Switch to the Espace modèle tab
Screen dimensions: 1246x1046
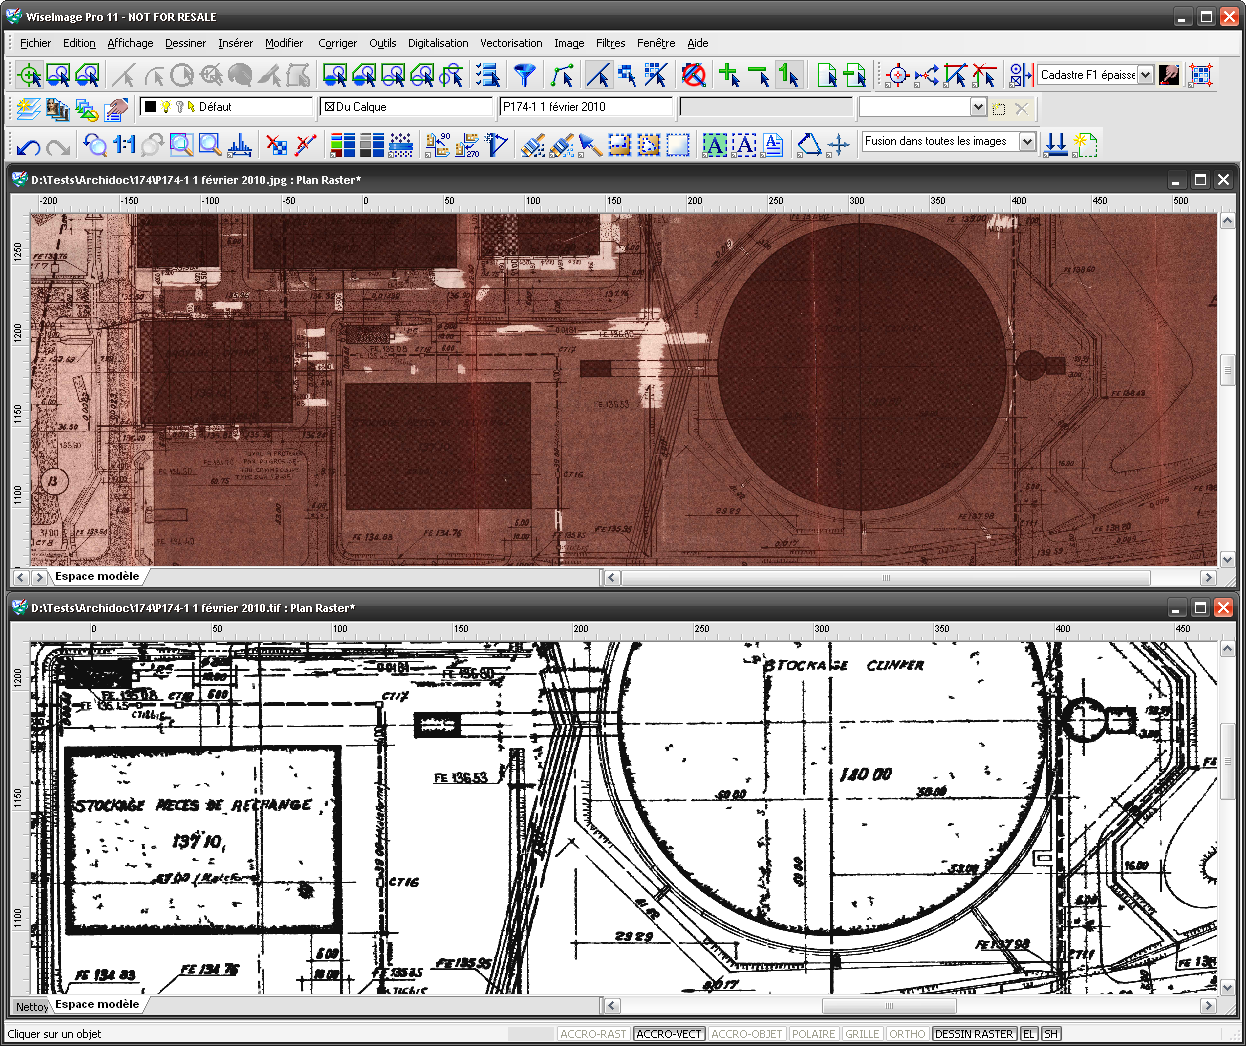coord(96,576)
